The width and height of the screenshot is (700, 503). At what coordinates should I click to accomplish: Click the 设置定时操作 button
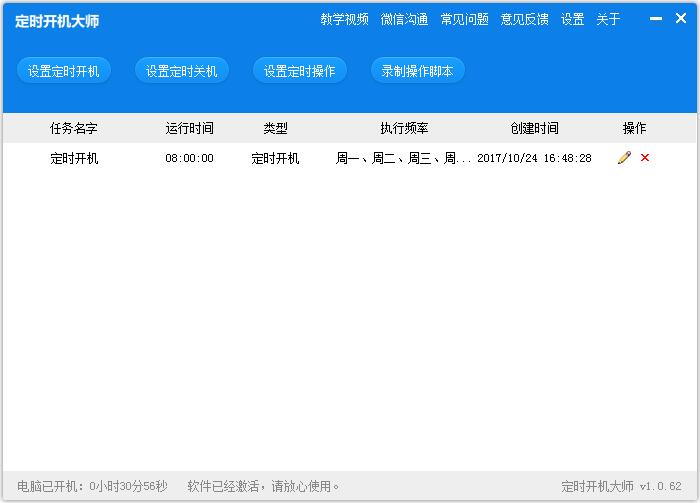299,71
